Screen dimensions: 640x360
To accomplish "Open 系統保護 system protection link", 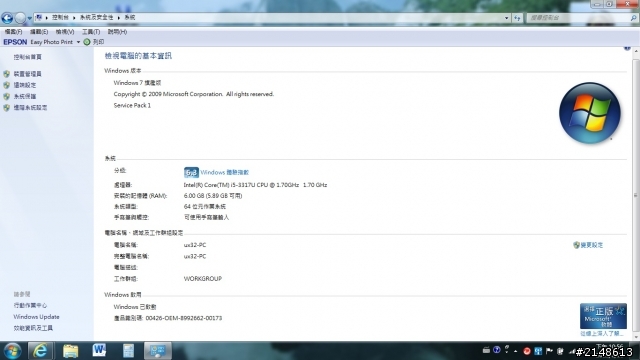I will [25, 96].
